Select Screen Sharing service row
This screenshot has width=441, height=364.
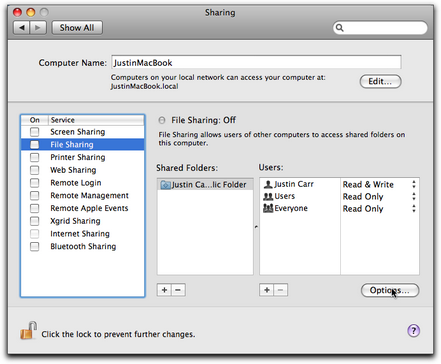(83, 132)
